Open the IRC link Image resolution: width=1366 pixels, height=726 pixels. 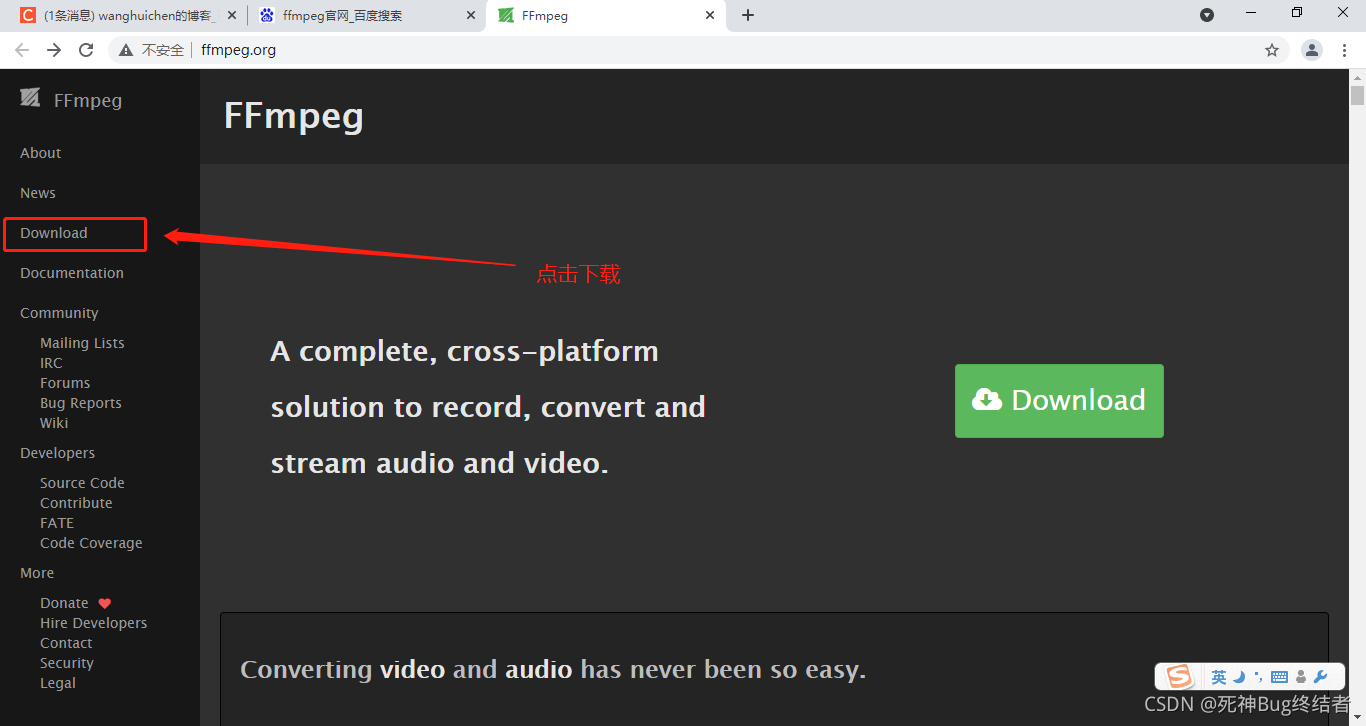tap(51, 363)
